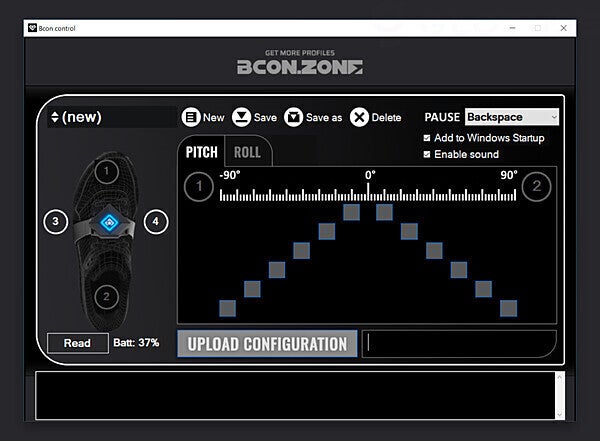Click the Save profile icon
Screen dimensions: 600x441
click(x=241, y=117)
